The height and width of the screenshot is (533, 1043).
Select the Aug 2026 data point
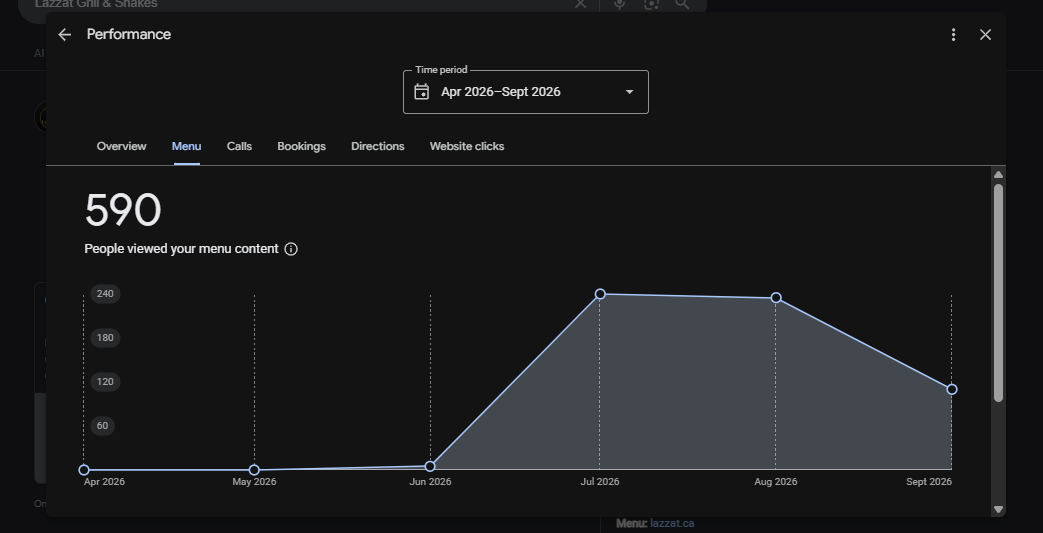[776, 298]
